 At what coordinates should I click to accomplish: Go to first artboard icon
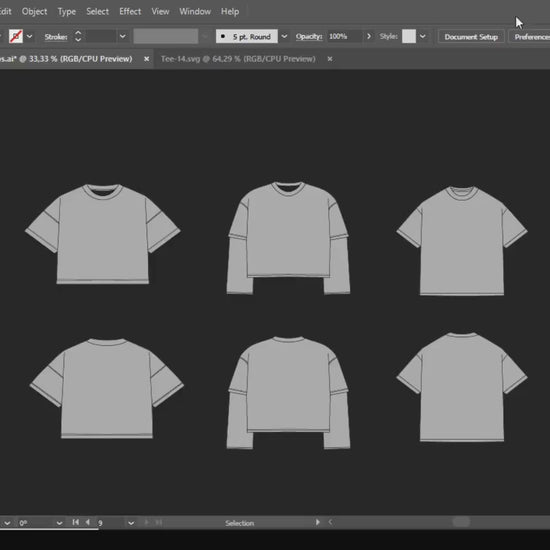75,522
